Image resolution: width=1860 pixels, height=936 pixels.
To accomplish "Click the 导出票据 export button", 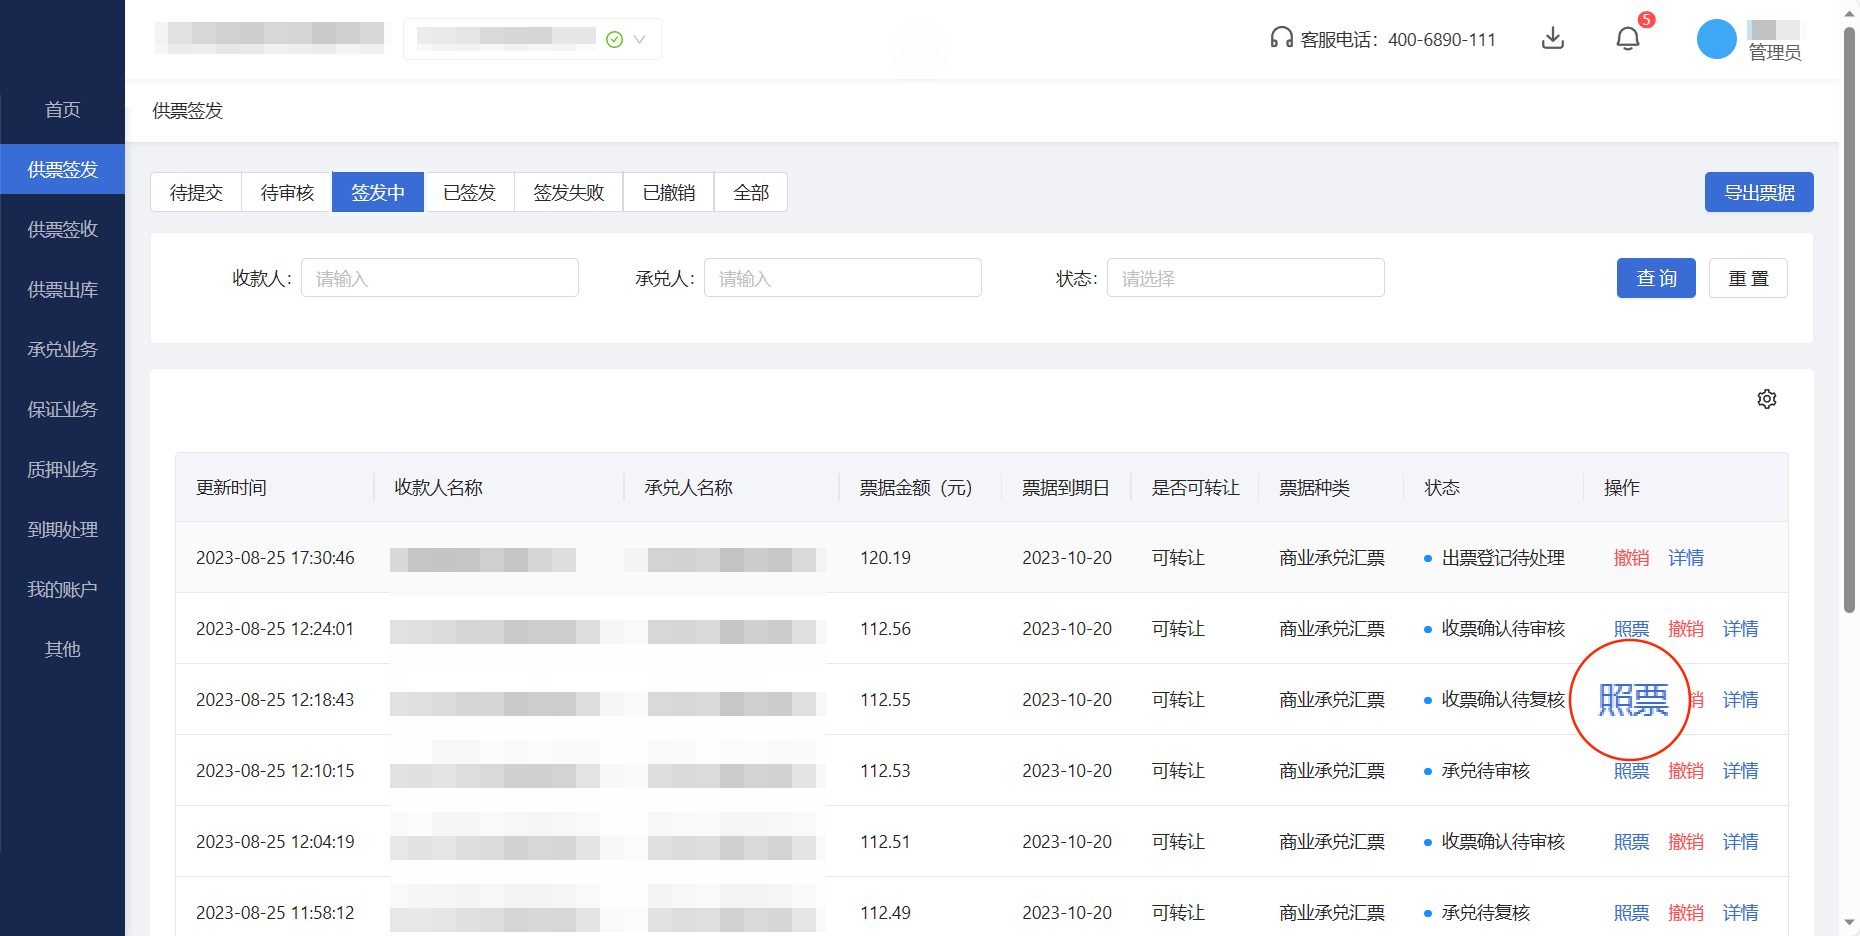I will [1759, 192].
